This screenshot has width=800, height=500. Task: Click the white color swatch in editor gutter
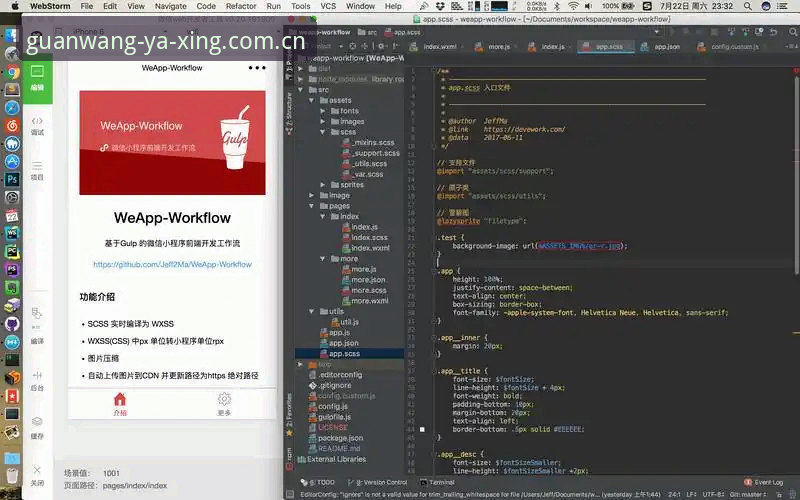(422, 430)
